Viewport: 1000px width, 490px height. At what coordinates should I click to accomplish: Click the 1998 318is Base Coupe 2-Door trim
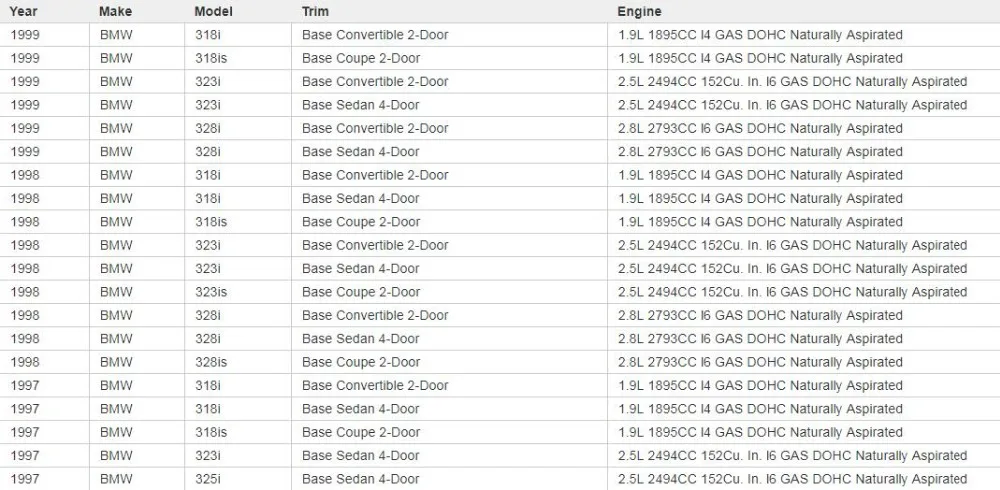[360, 222]
